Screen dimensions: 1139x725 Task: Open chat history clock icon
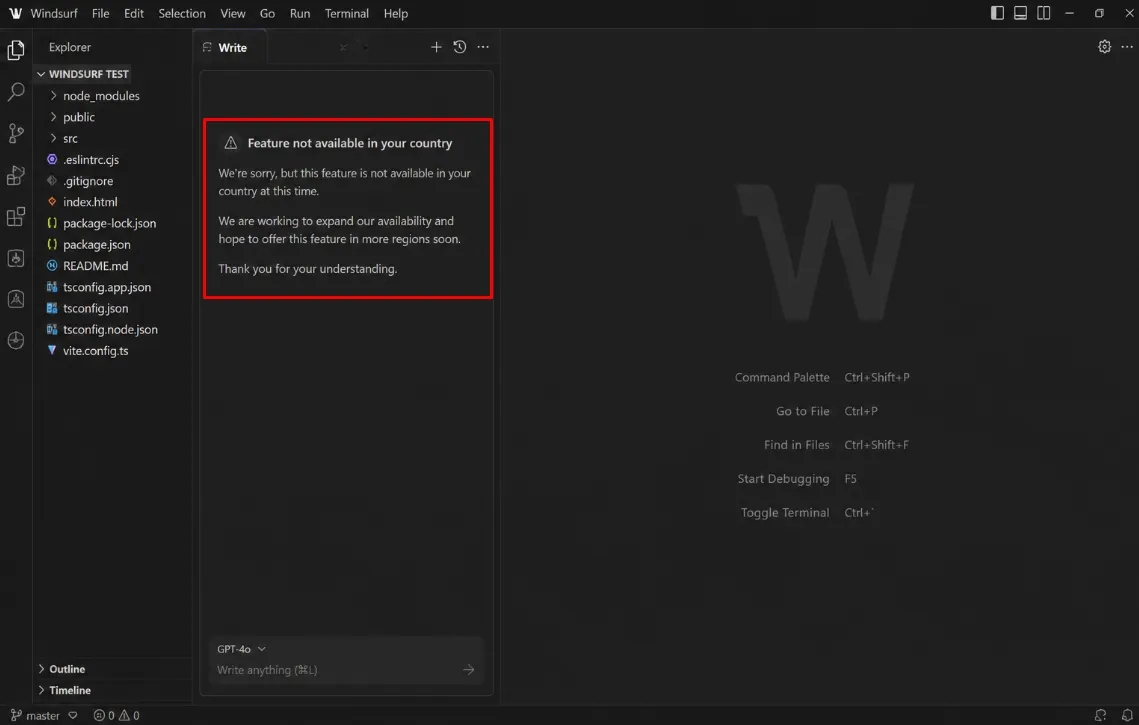(x=460, y=47)
